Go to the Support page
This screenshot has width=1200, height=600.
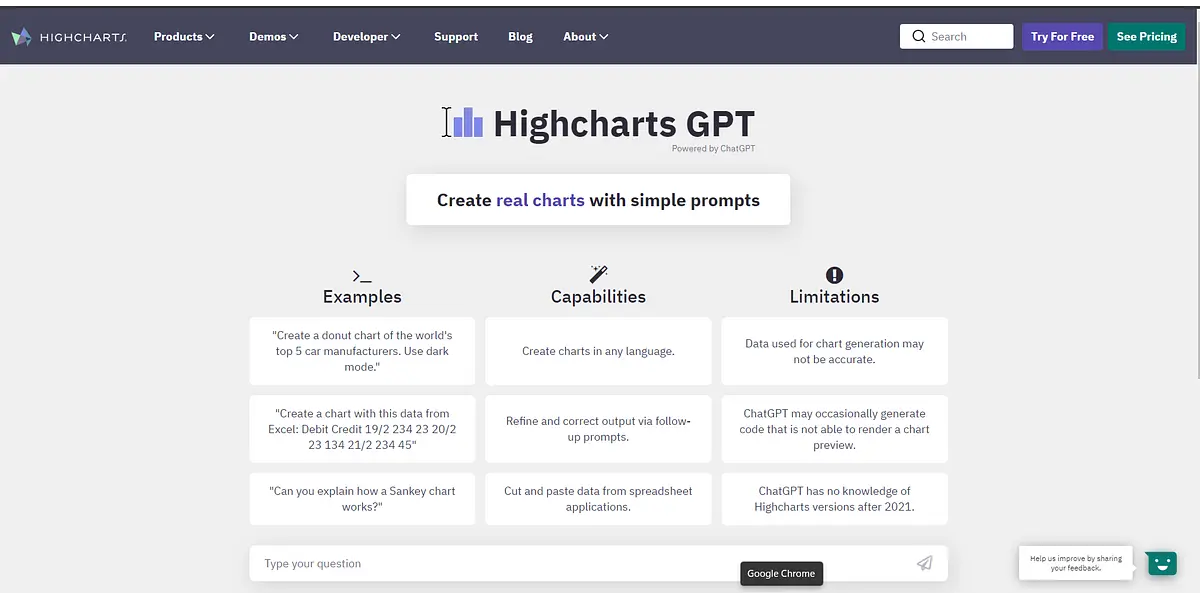456,37
